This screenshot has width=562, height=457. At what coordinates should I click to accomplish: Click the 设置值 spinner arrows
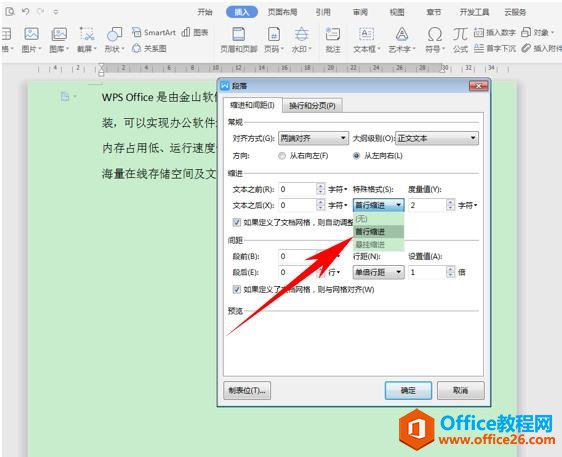pyautogui.click(x=451, y=272)
